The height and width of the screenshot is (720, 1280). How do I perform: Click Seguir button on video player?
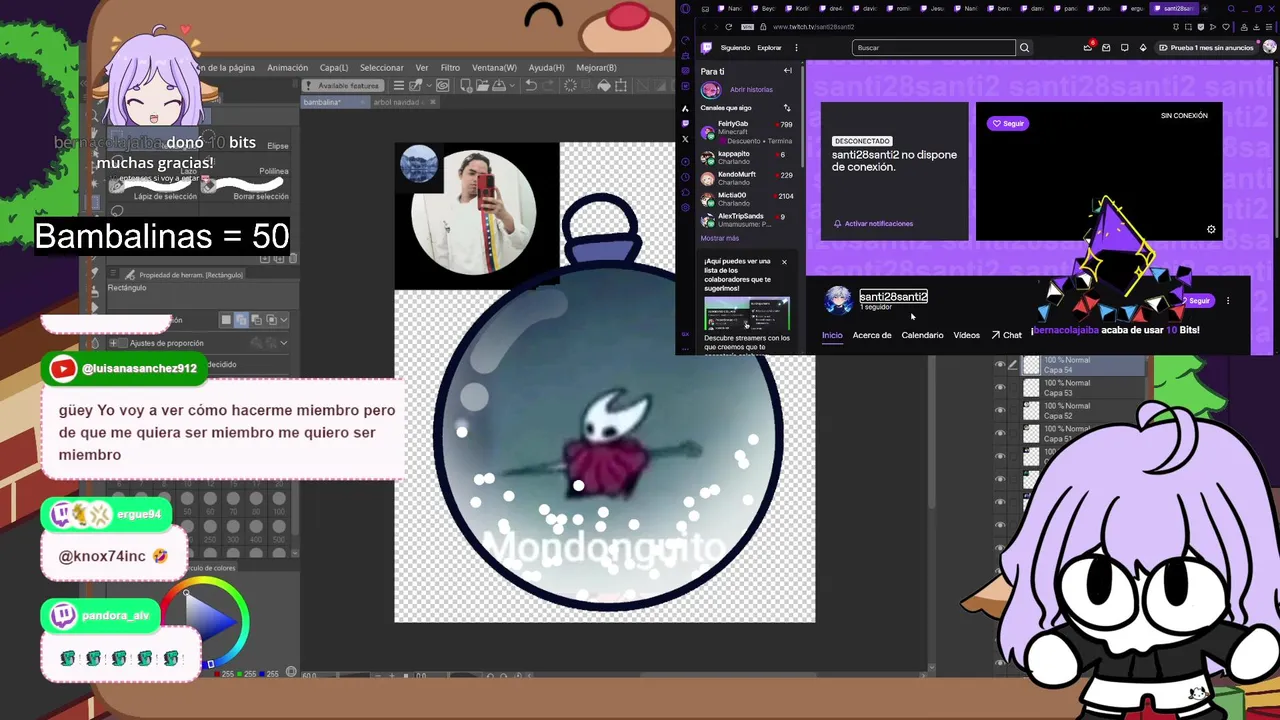point(1008,124)
